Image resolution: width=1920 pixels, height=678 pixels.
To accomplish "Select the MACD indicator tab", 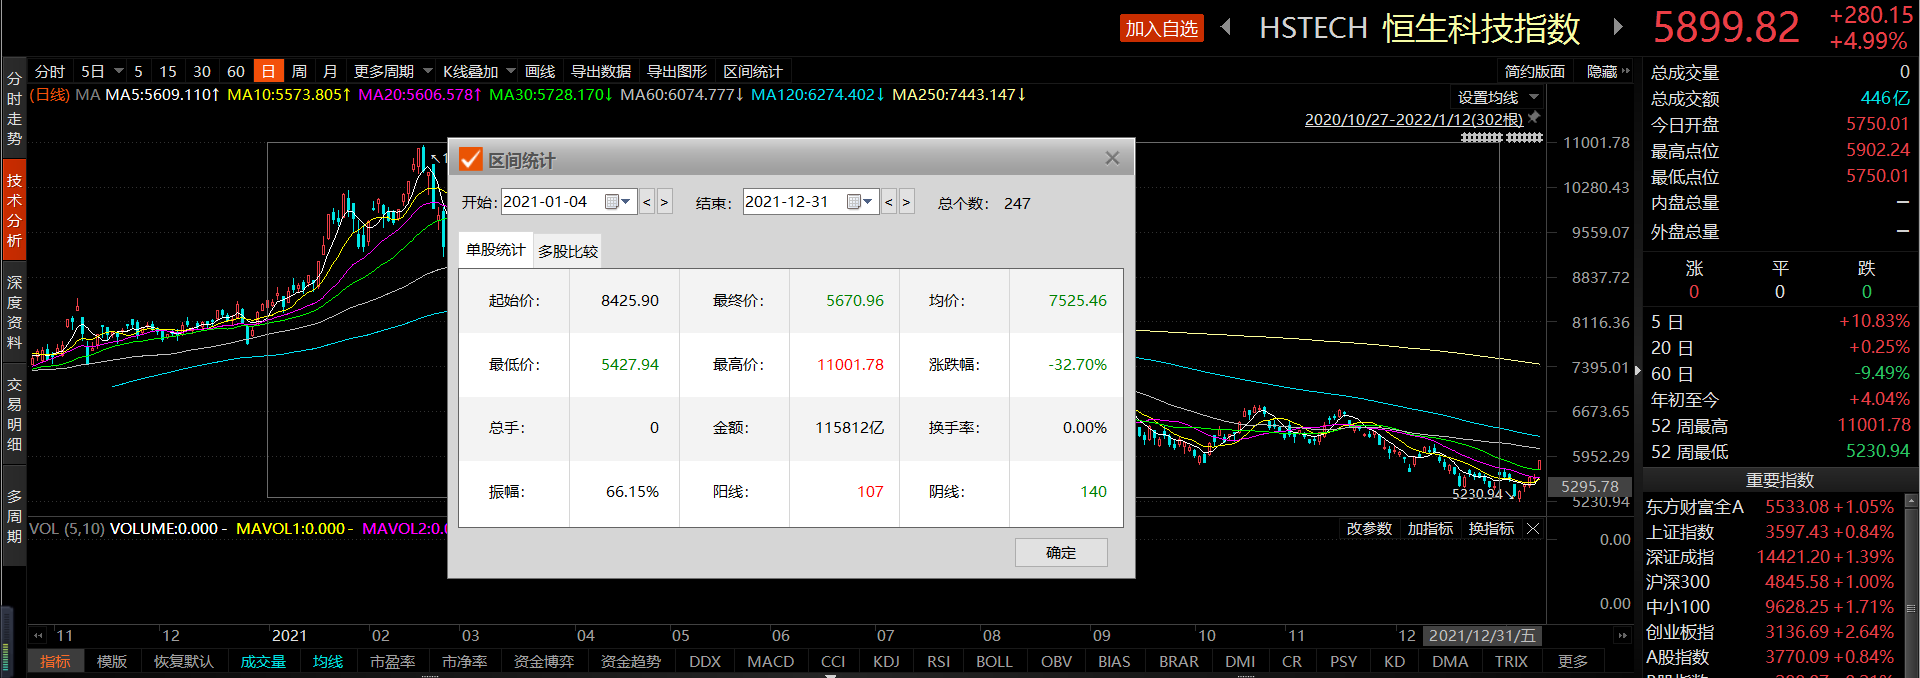I will [x=770, y=661].
